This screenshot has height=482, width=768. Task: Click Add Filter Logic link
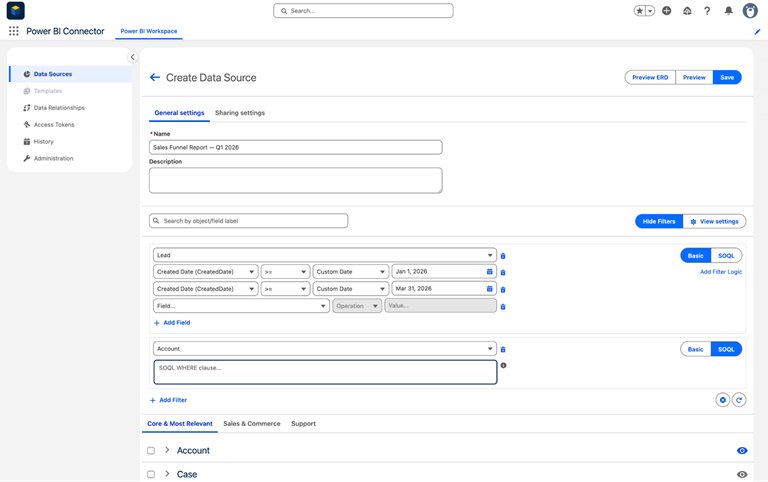(720, 272)
